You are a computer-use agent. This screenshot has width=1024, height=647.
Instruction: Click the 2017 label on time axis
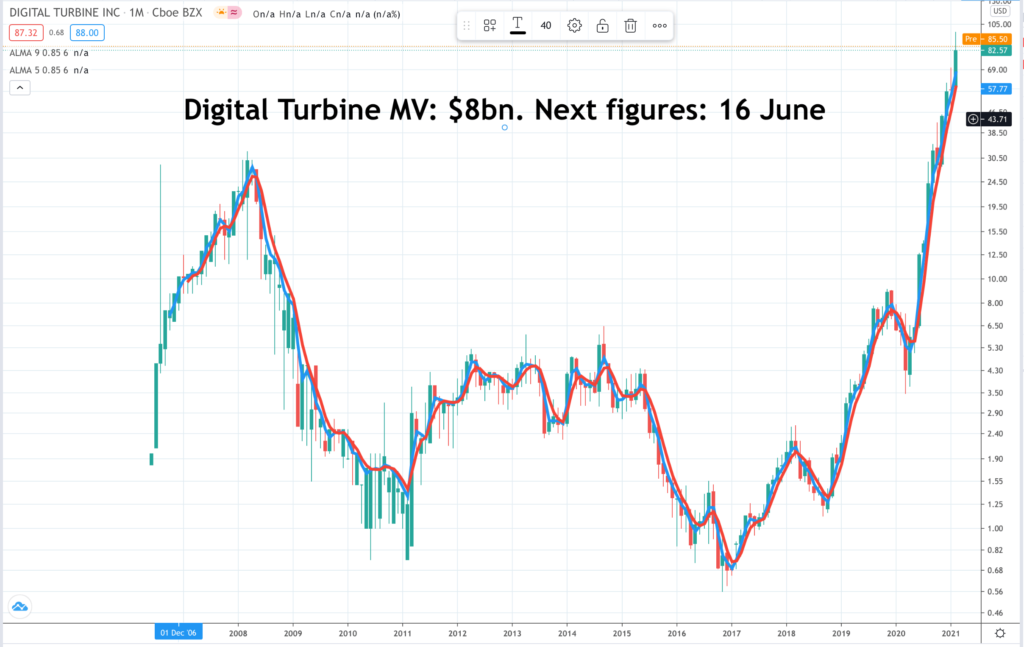[x=731, y=633]
